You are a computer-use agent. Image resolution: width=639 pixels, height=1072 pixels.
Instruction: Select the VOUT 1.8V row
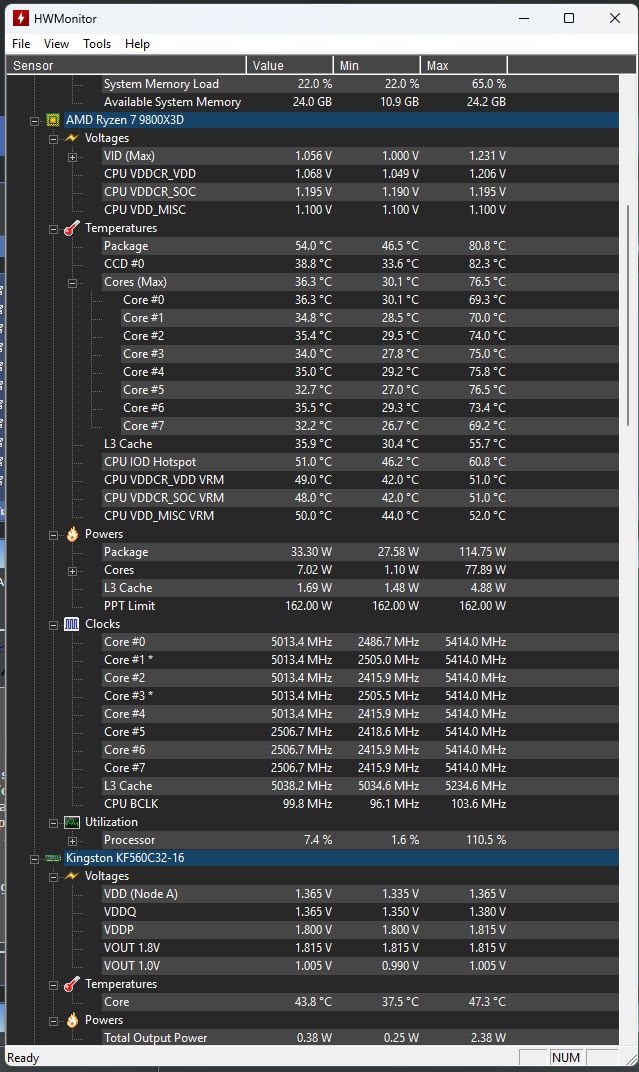(x=359, y=948)
